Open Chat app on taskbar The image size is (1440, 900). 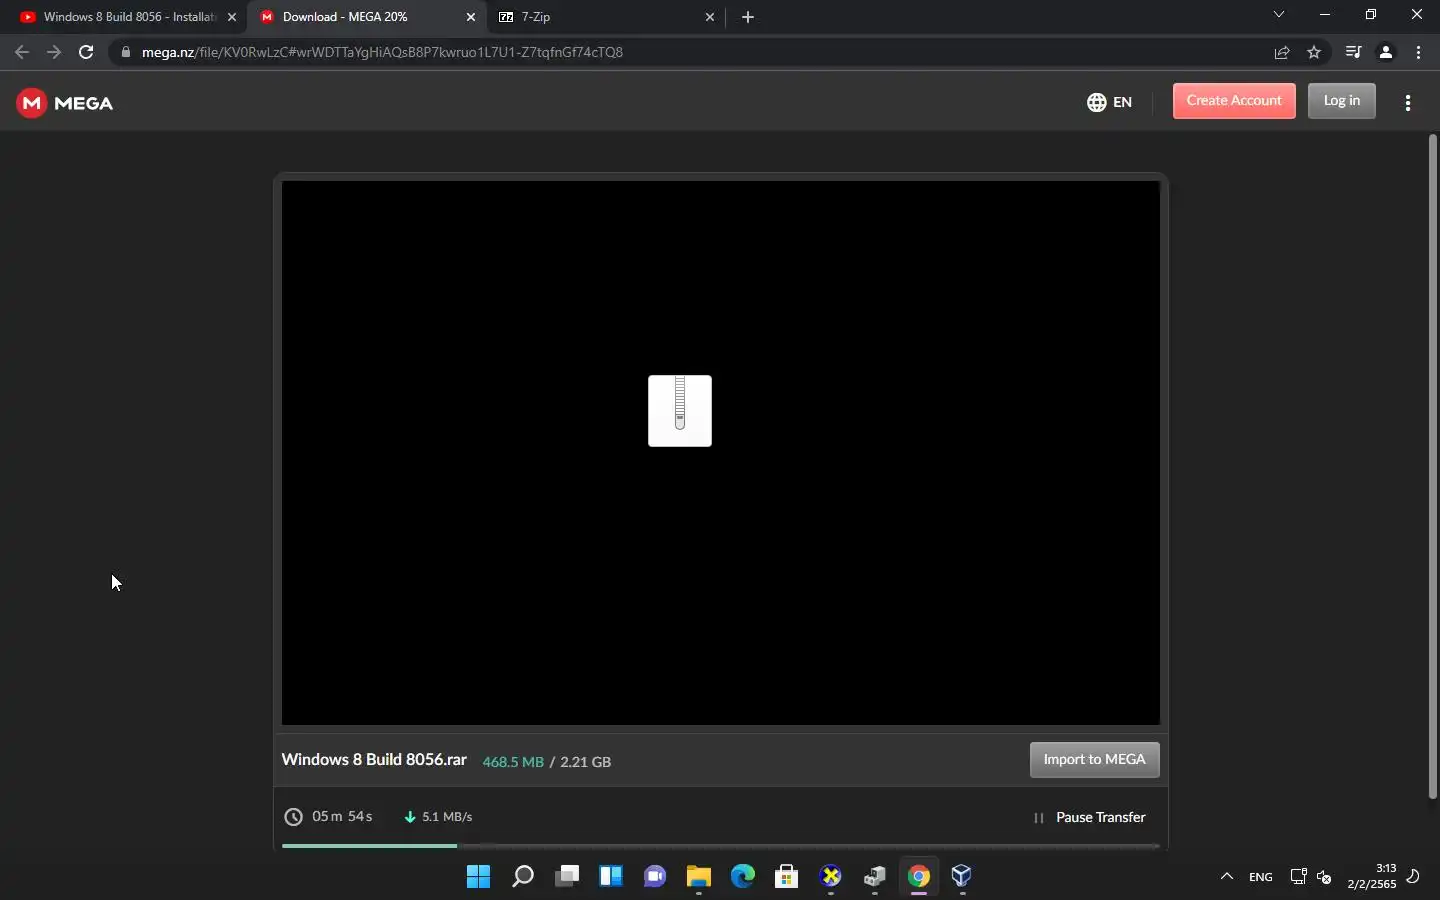click(655, 877)
